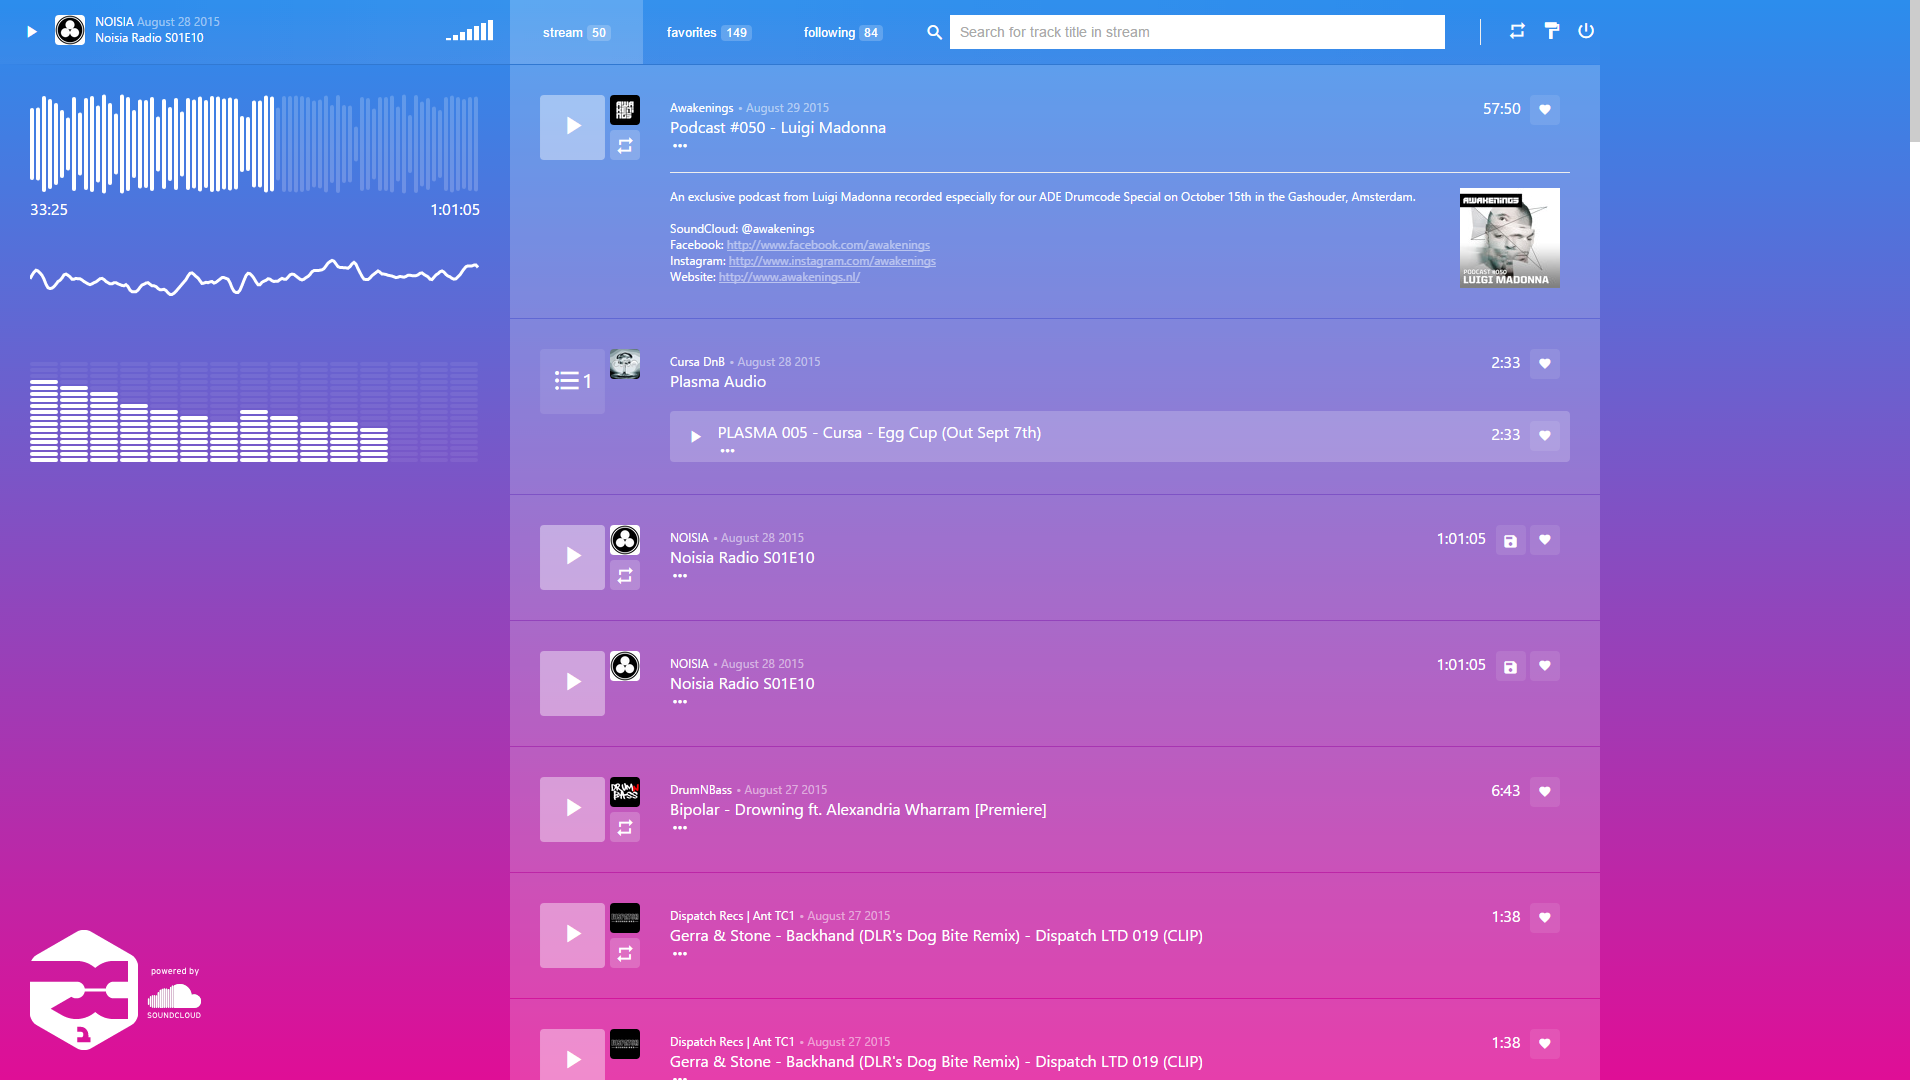
Task: Switch to the favorites tab
Action: click(708, 32)
